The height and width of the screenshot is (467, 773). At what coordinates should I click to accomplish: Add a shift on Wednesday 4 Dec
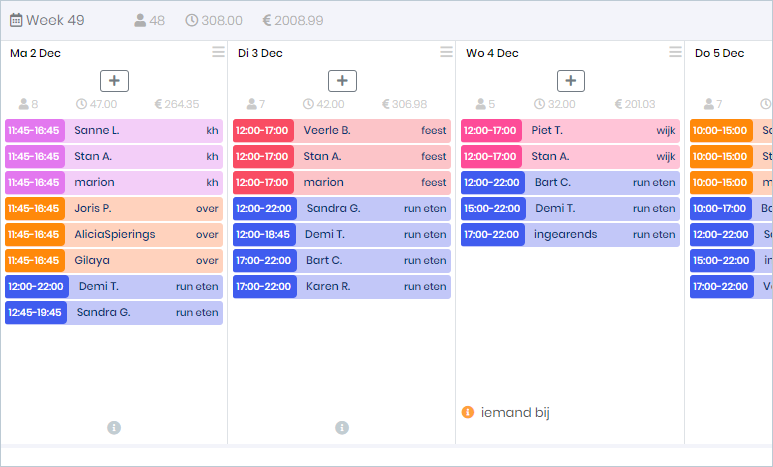pyautogui.click(x=570, y=81)
